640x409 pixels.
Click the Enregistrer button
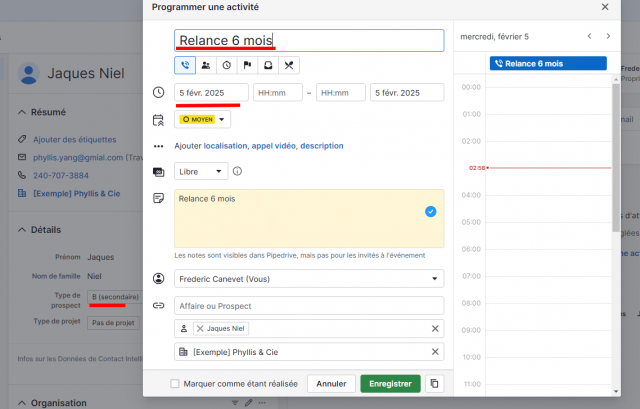(390, 384)
